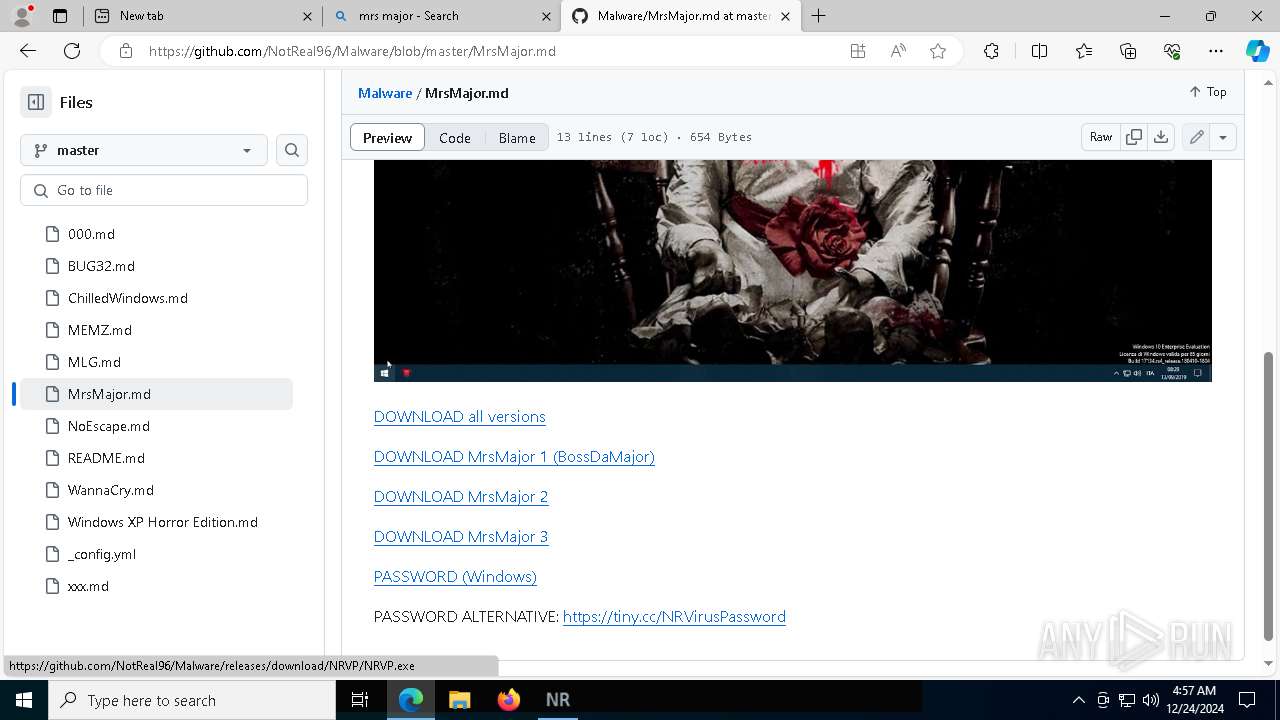Edit this file pencil icon
The image size is (1280, 720).
[1196, 137]
